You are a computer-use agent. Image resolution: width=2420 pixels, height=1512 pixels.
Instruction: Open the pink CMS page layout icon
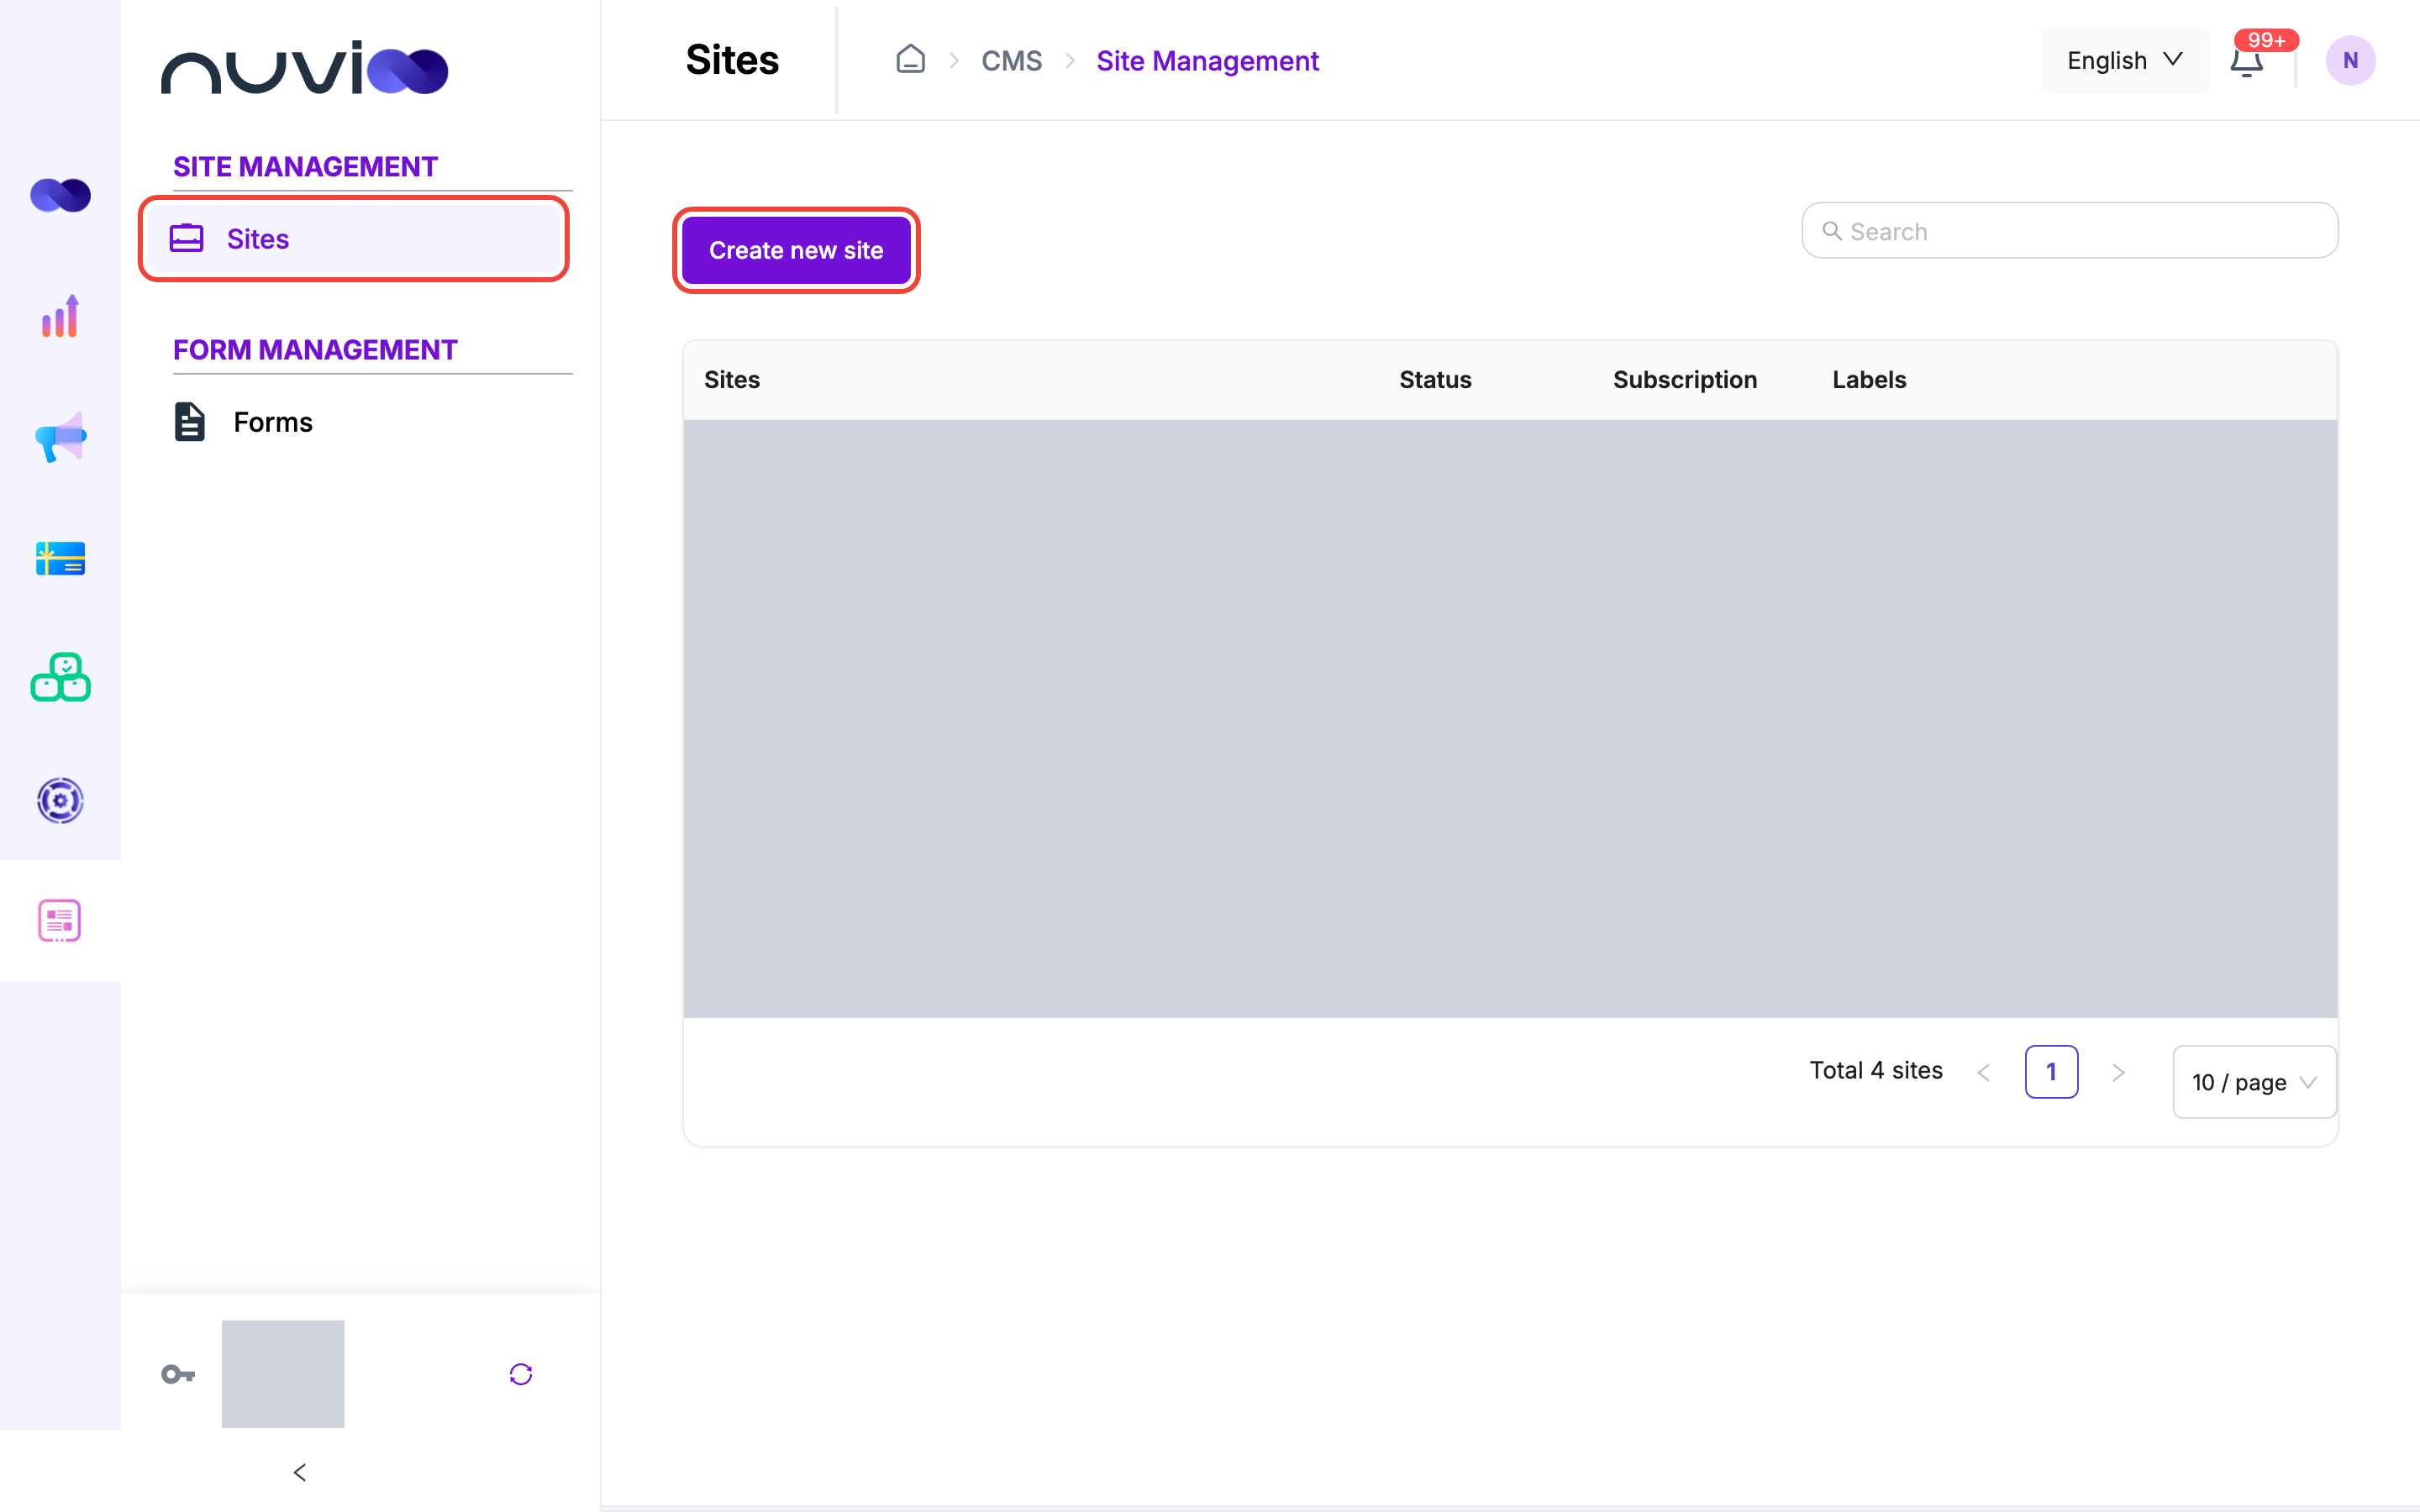[x=60, y=920]
